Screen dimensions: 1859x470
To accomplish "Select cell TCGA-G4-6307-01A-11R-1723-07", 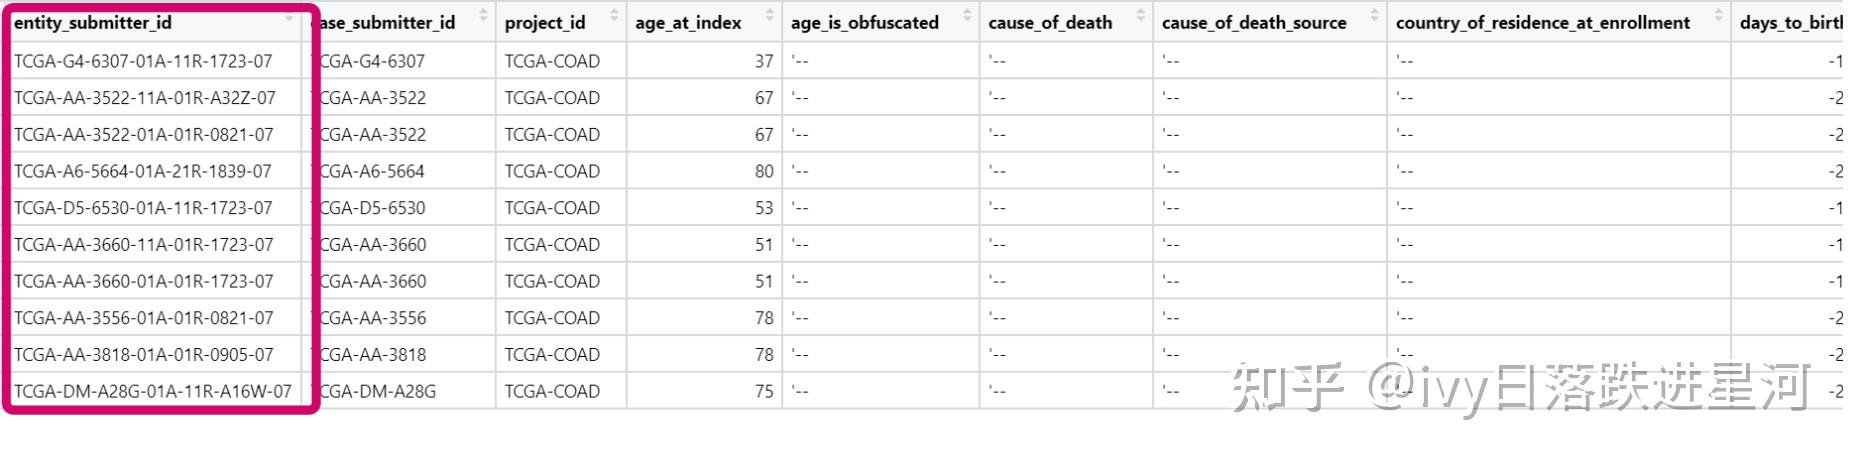I will pos(143,61).
